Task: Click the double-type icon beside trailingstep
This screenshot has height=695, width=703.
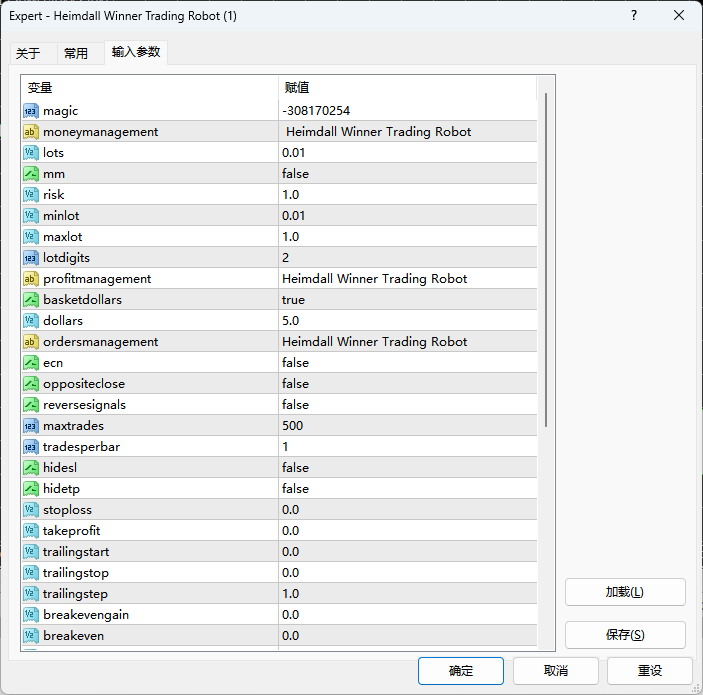Action: point(31,594)
